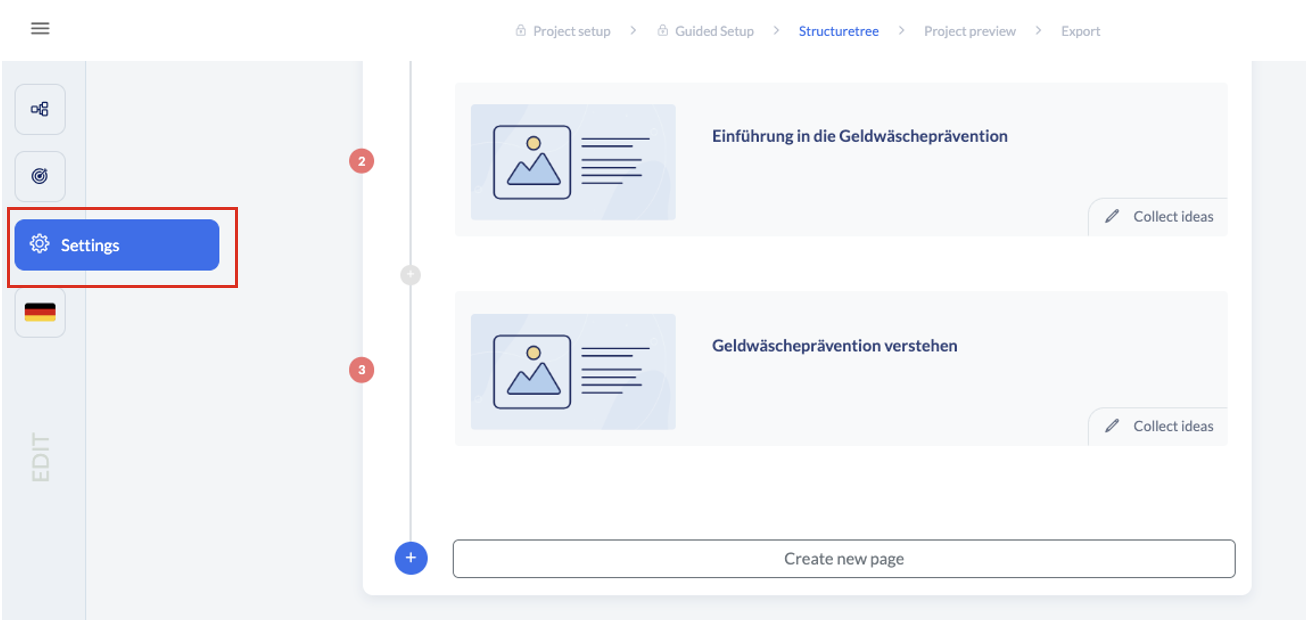
Task: Click the blue plus add-page button
Action: pyautogui.click(x=411, y=558)
